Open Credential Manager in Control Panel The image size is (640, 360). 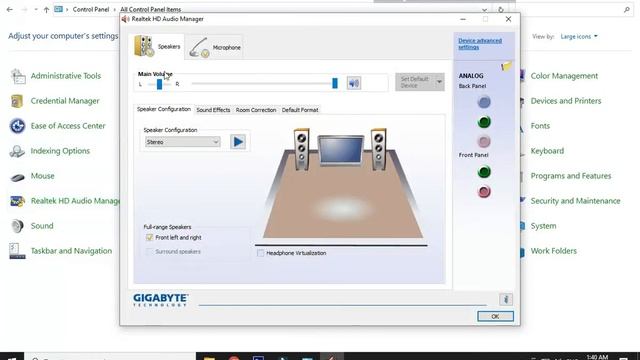point(65,101)
